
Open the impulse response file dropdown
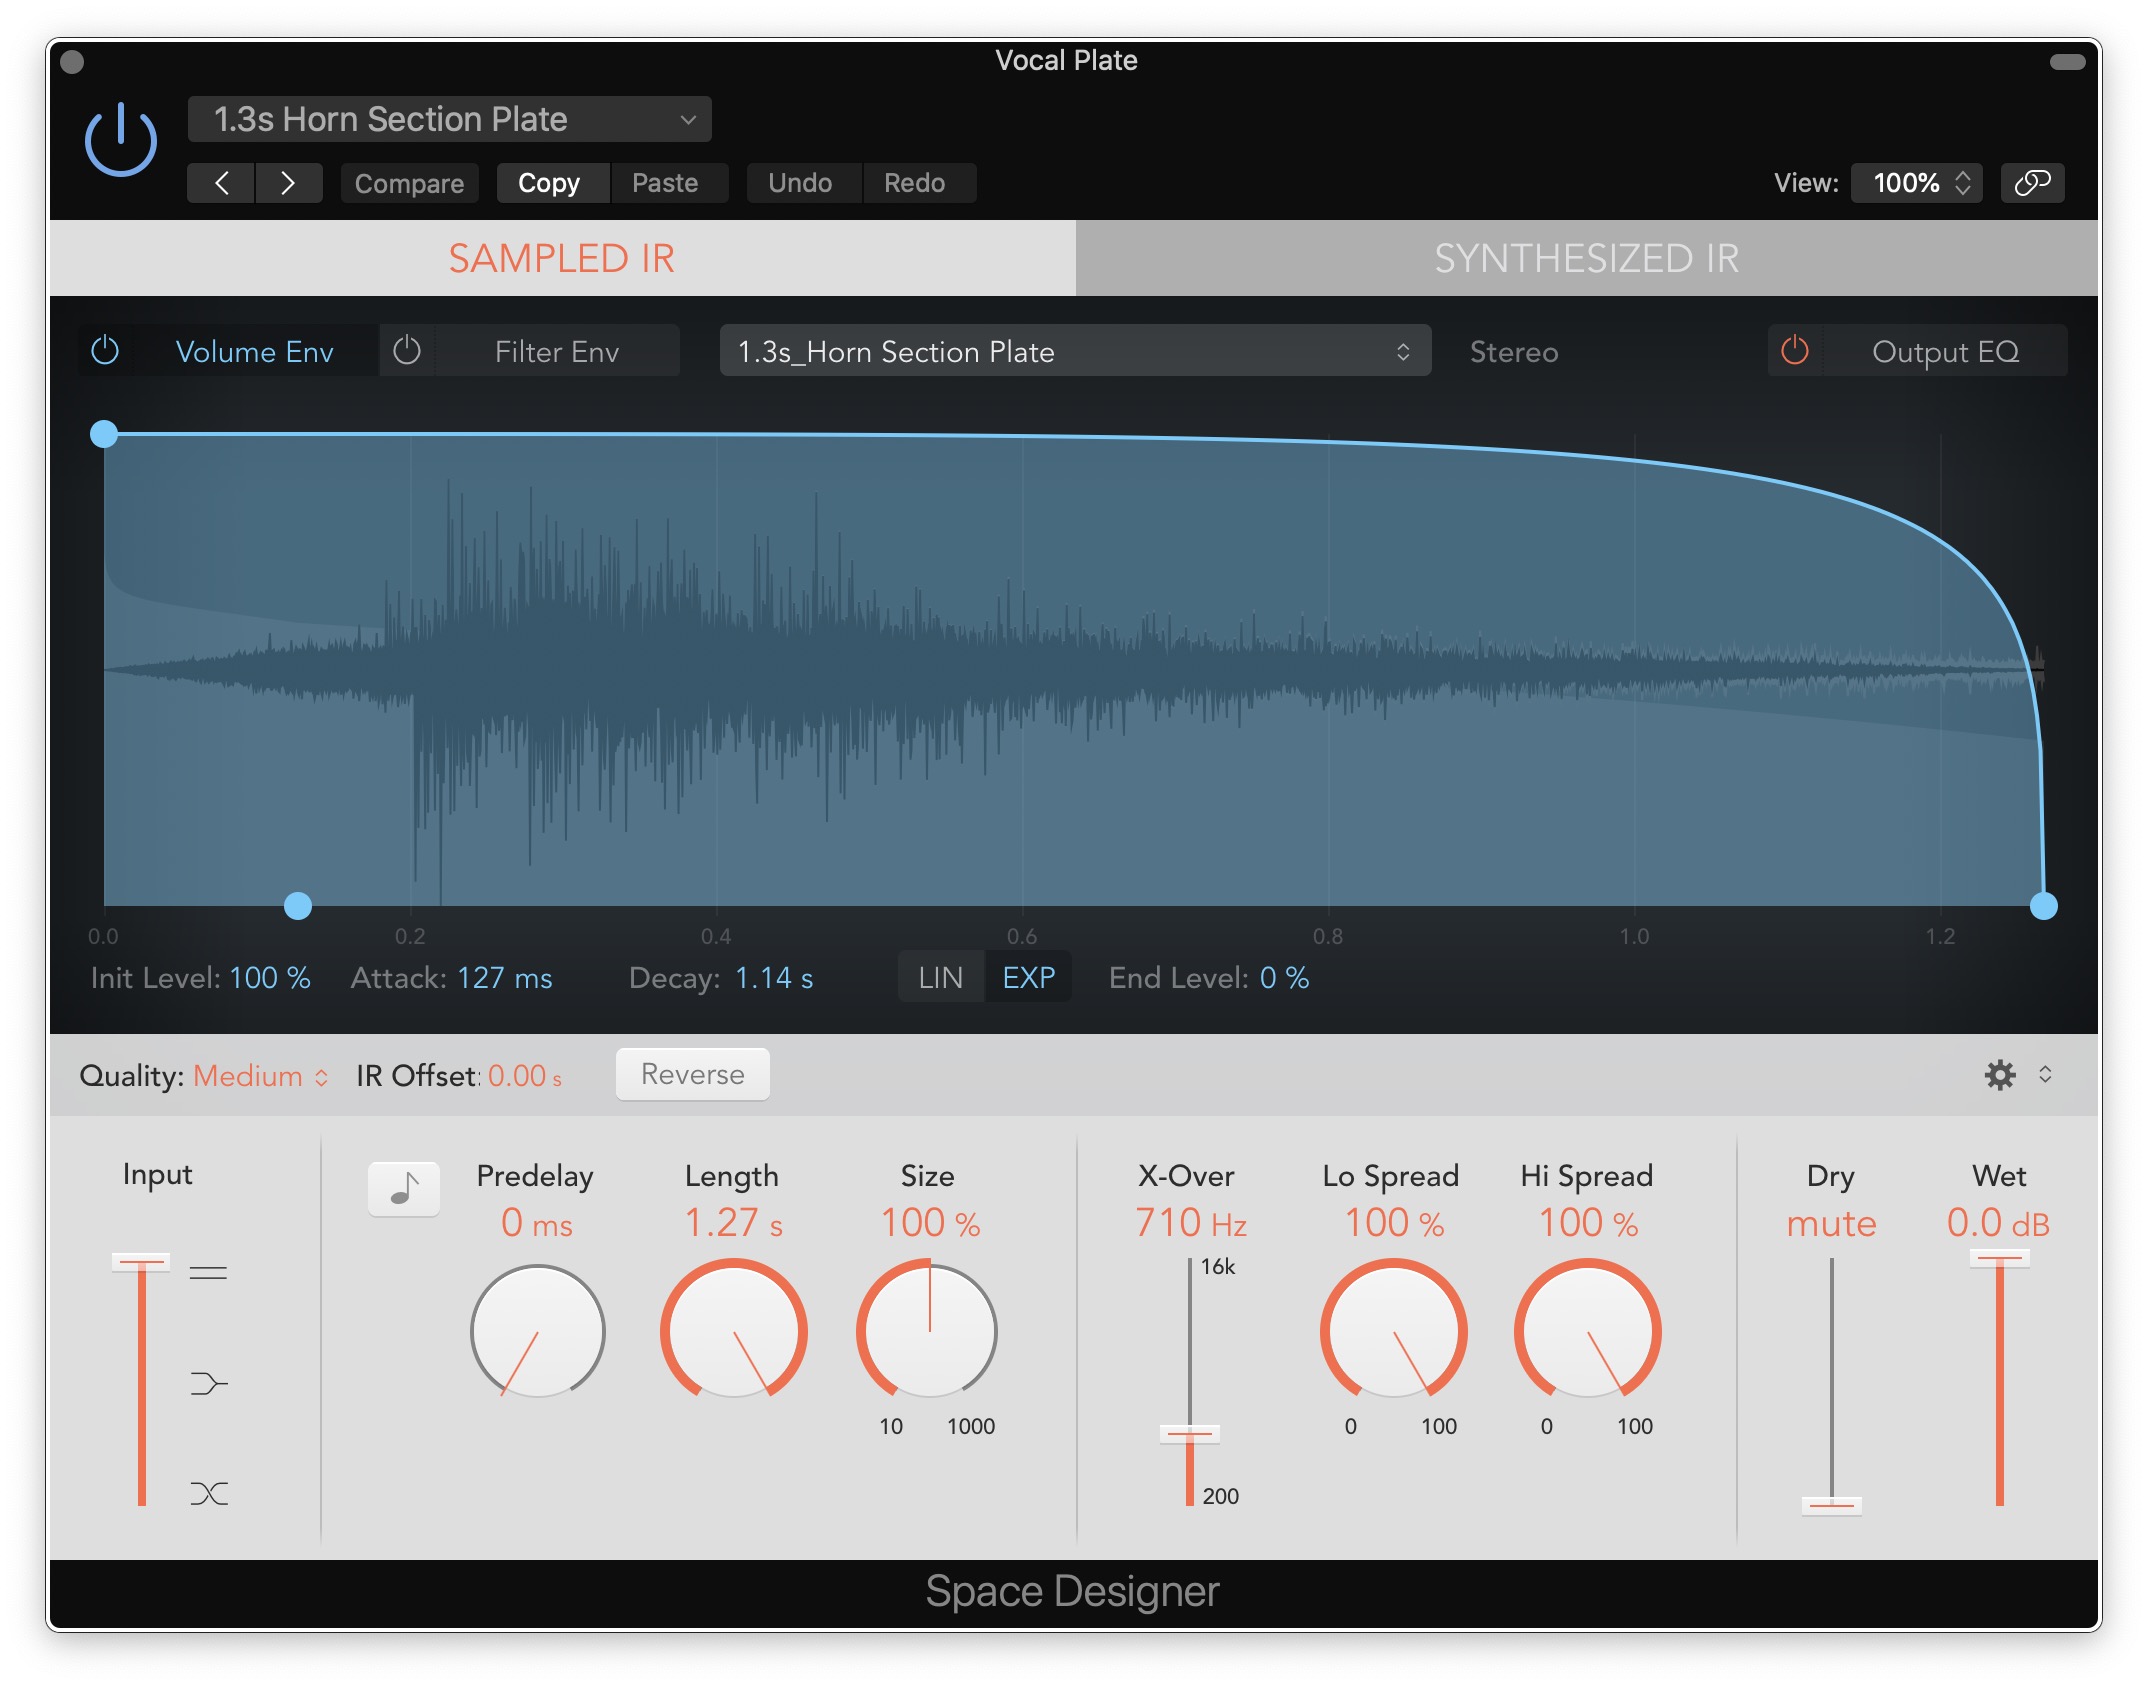pos(1075,351)
